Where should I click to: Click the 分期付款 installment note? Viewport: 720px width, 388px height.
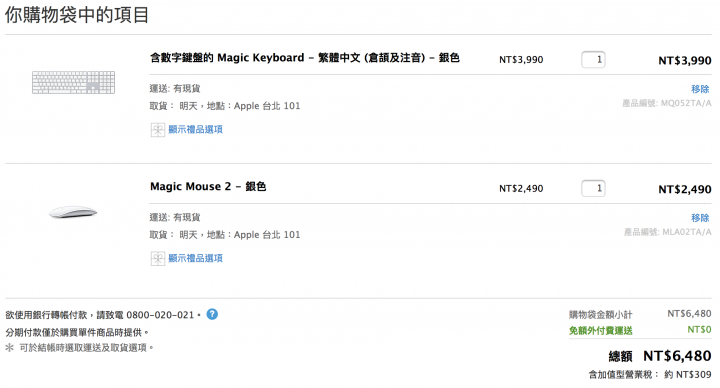coord(78,332)
